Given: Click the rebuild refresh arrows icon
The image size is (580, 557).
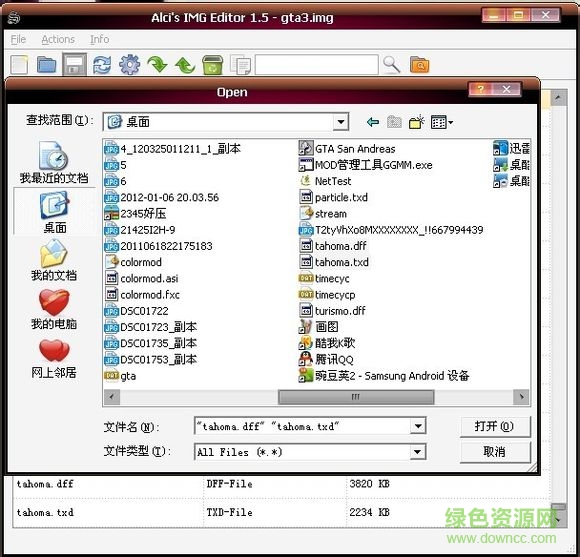Looking at the screenshot, I should point(102,65).
